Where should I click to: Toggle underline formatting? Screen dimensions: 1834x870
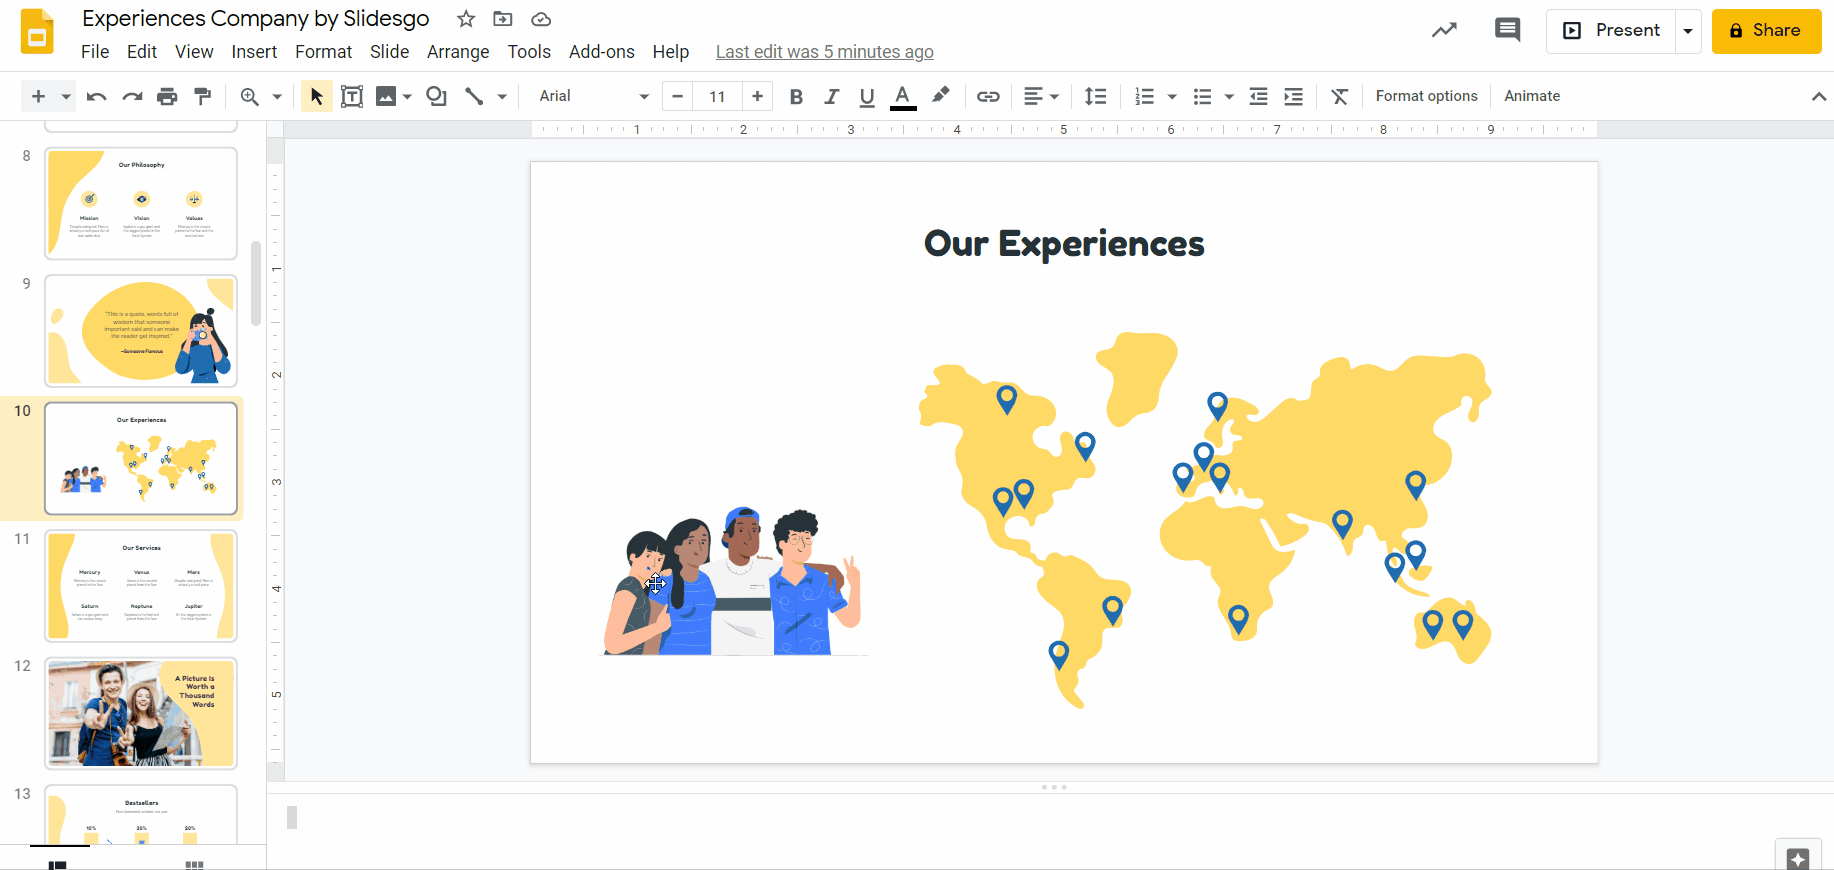coord(867,96)
